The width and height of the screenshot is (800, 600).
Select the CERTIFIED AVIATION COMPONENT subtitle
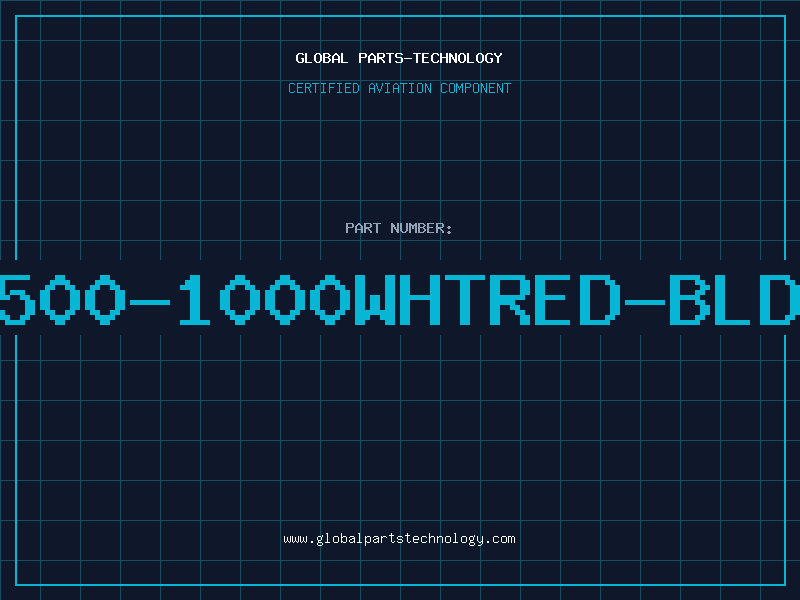click(x=399, y=88)
